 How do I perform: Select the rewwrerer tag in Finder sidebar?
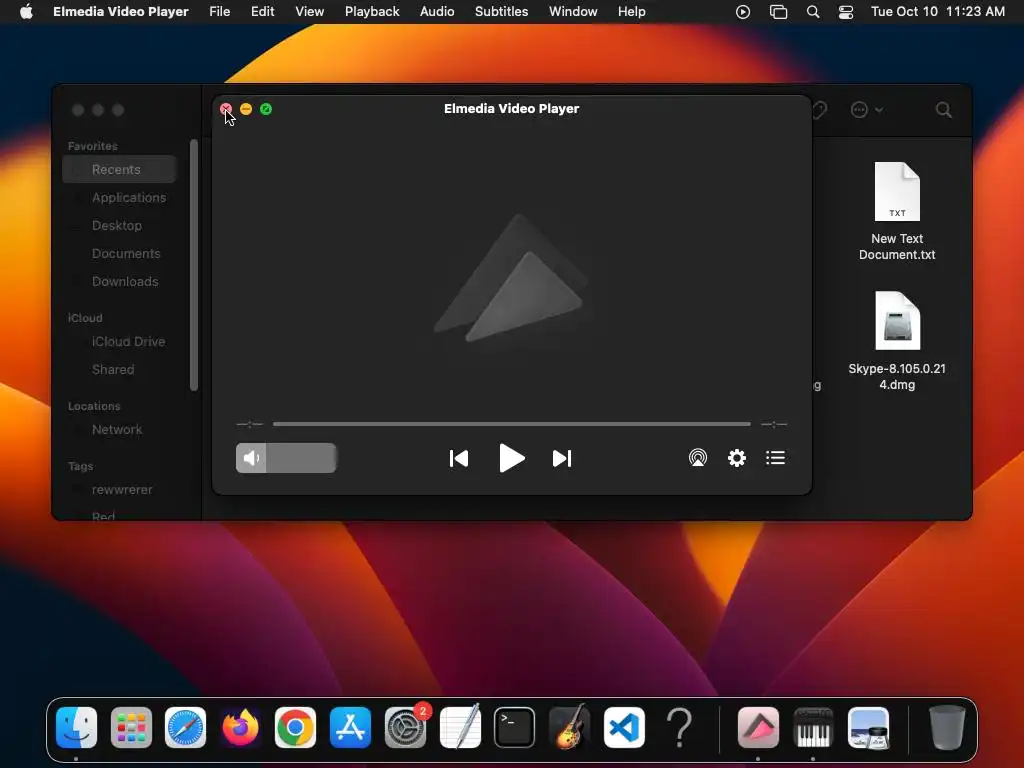120,490
